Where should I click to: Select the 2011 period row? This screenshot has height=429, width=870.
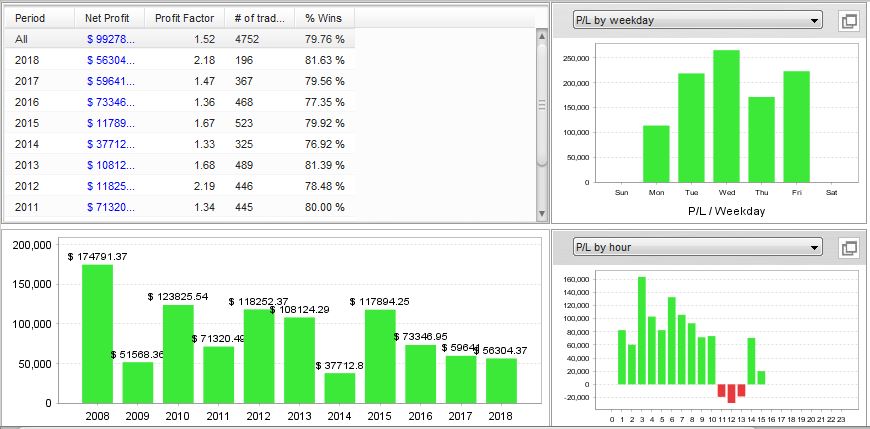180,207
